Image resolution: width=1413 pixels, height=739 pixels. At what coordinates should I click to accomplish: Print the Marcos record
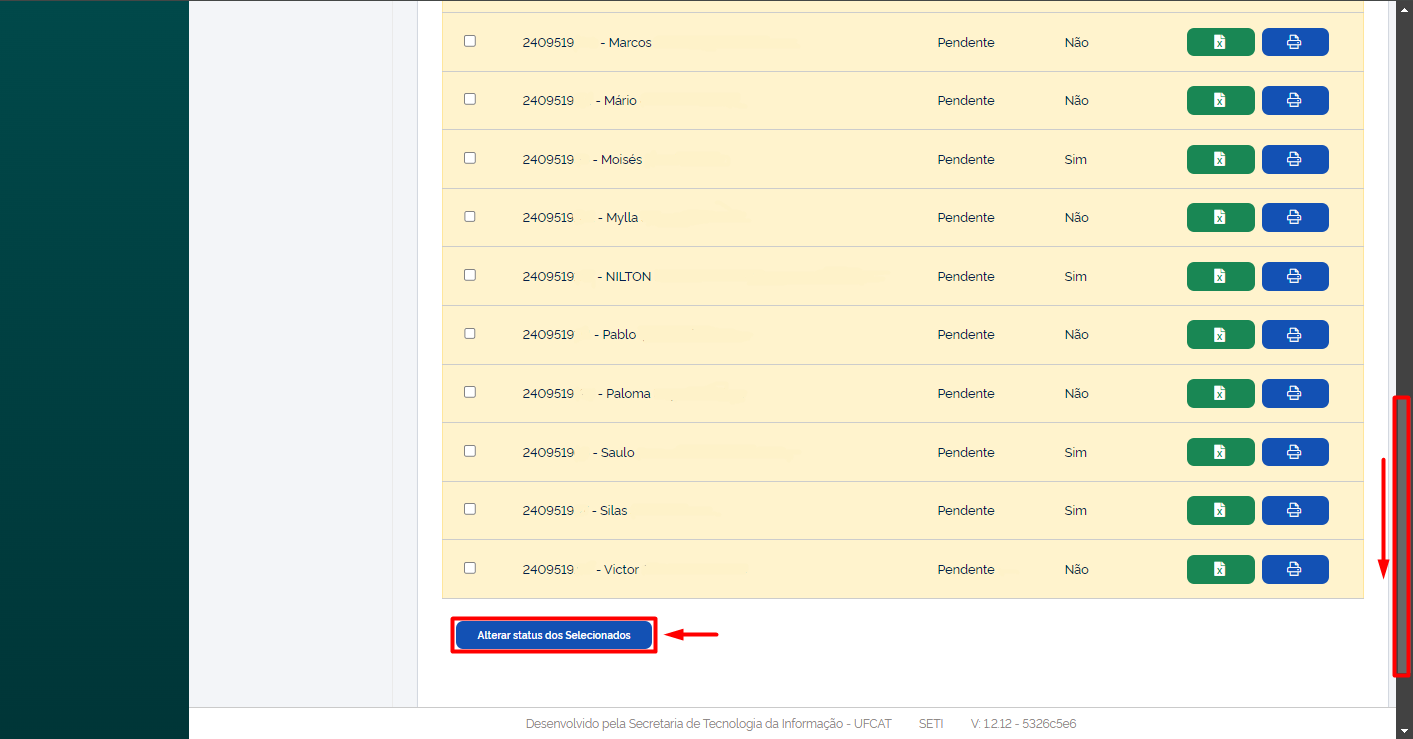click(1295, 42)
